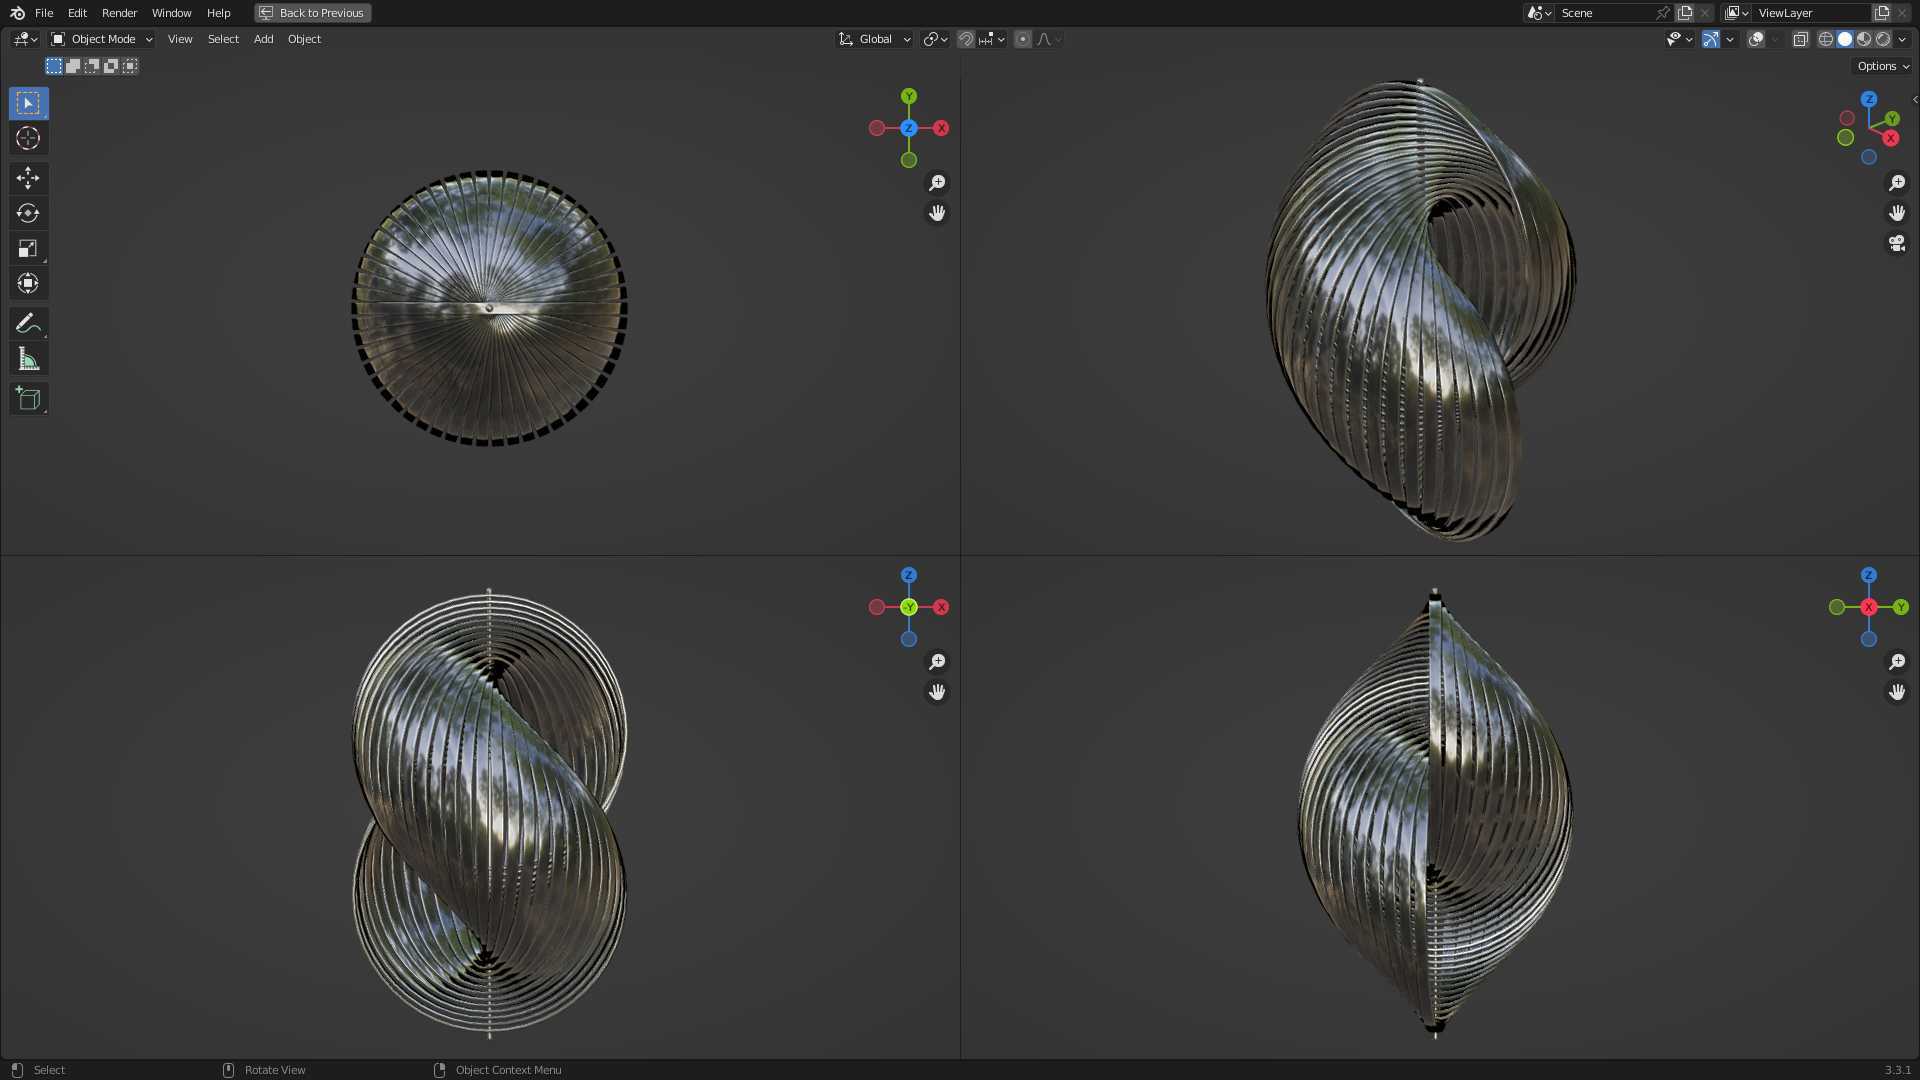Image resolution: width=1920 pixels, height=1080 pixels.
Task: Click zoom icon in top-right viewport
Action: click(x=1897, y=183)
